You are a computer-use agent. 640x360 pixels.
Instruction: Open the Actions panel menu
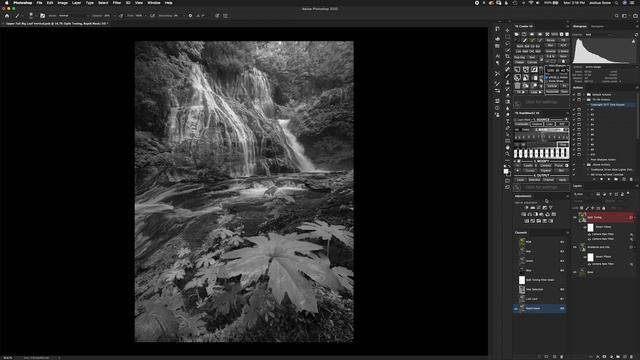coord(637,88)
